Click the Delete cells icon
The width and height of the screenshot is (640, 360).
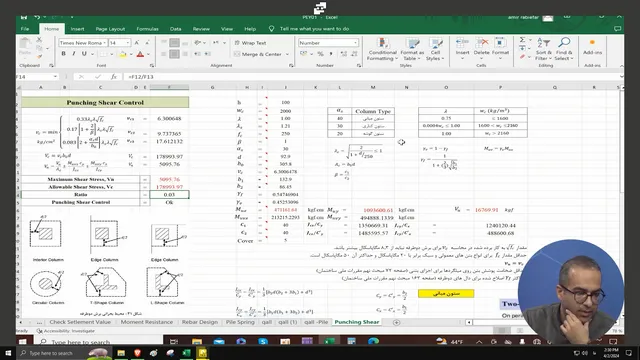point(481,49)
